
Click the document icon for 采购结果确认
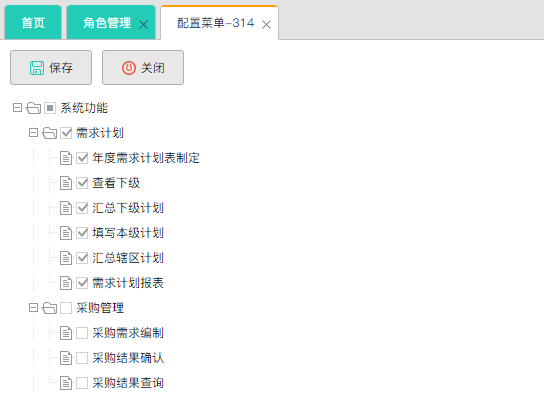tap(66, 358)
